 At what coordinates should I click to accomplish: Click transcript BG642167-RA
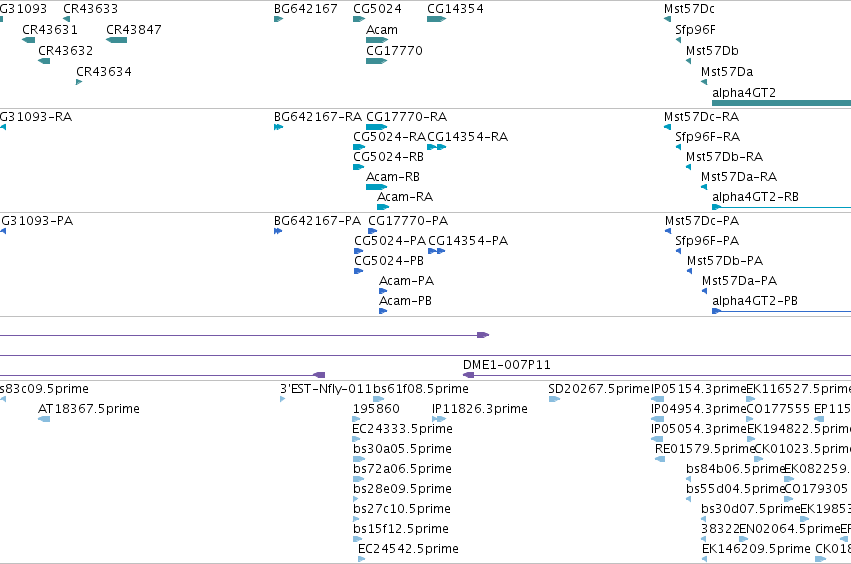[317, 117]
